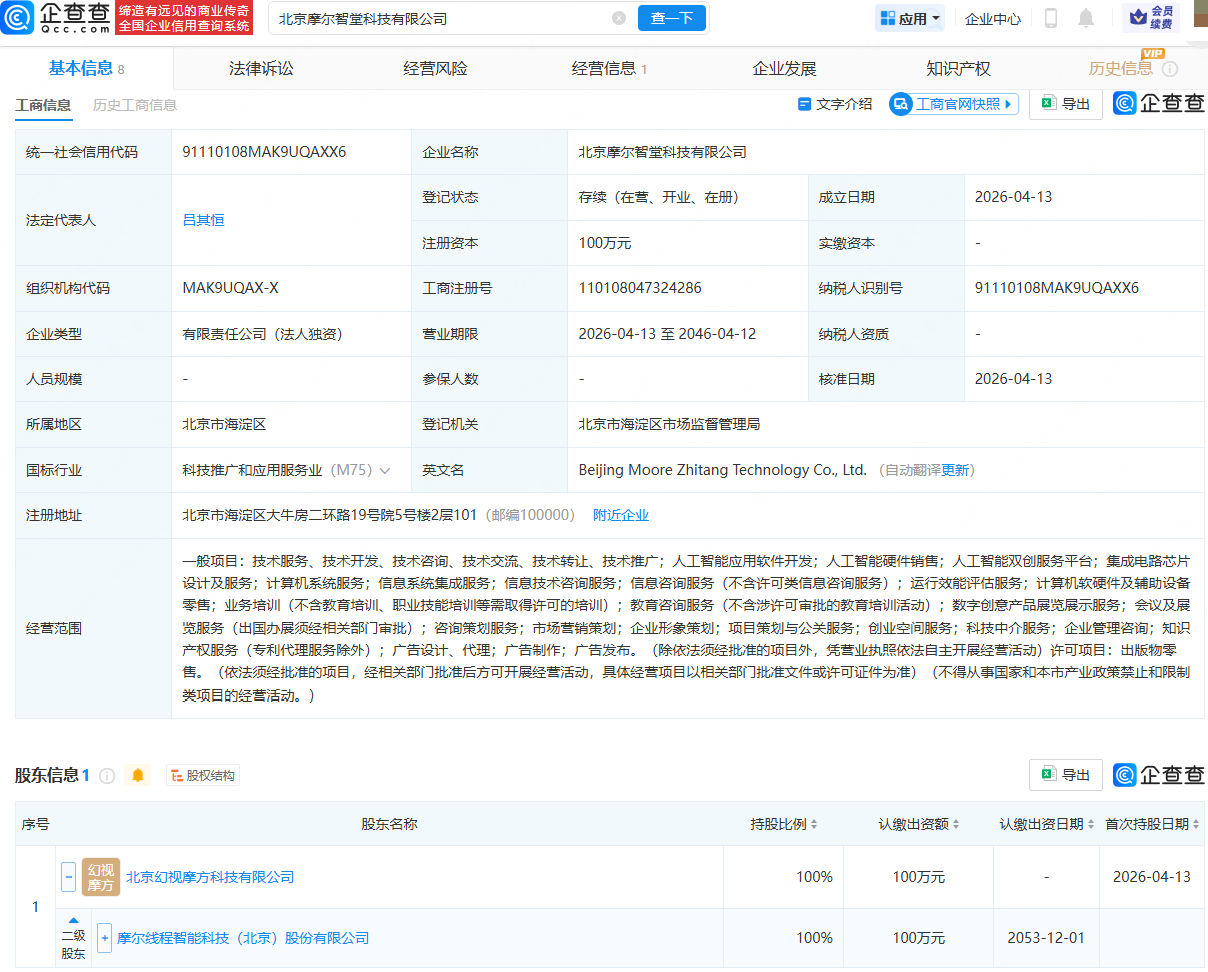Click the 导出 export icon in 股东信息 section
The width and height of the screenshot is (1208, 972).
[1065, 775]
